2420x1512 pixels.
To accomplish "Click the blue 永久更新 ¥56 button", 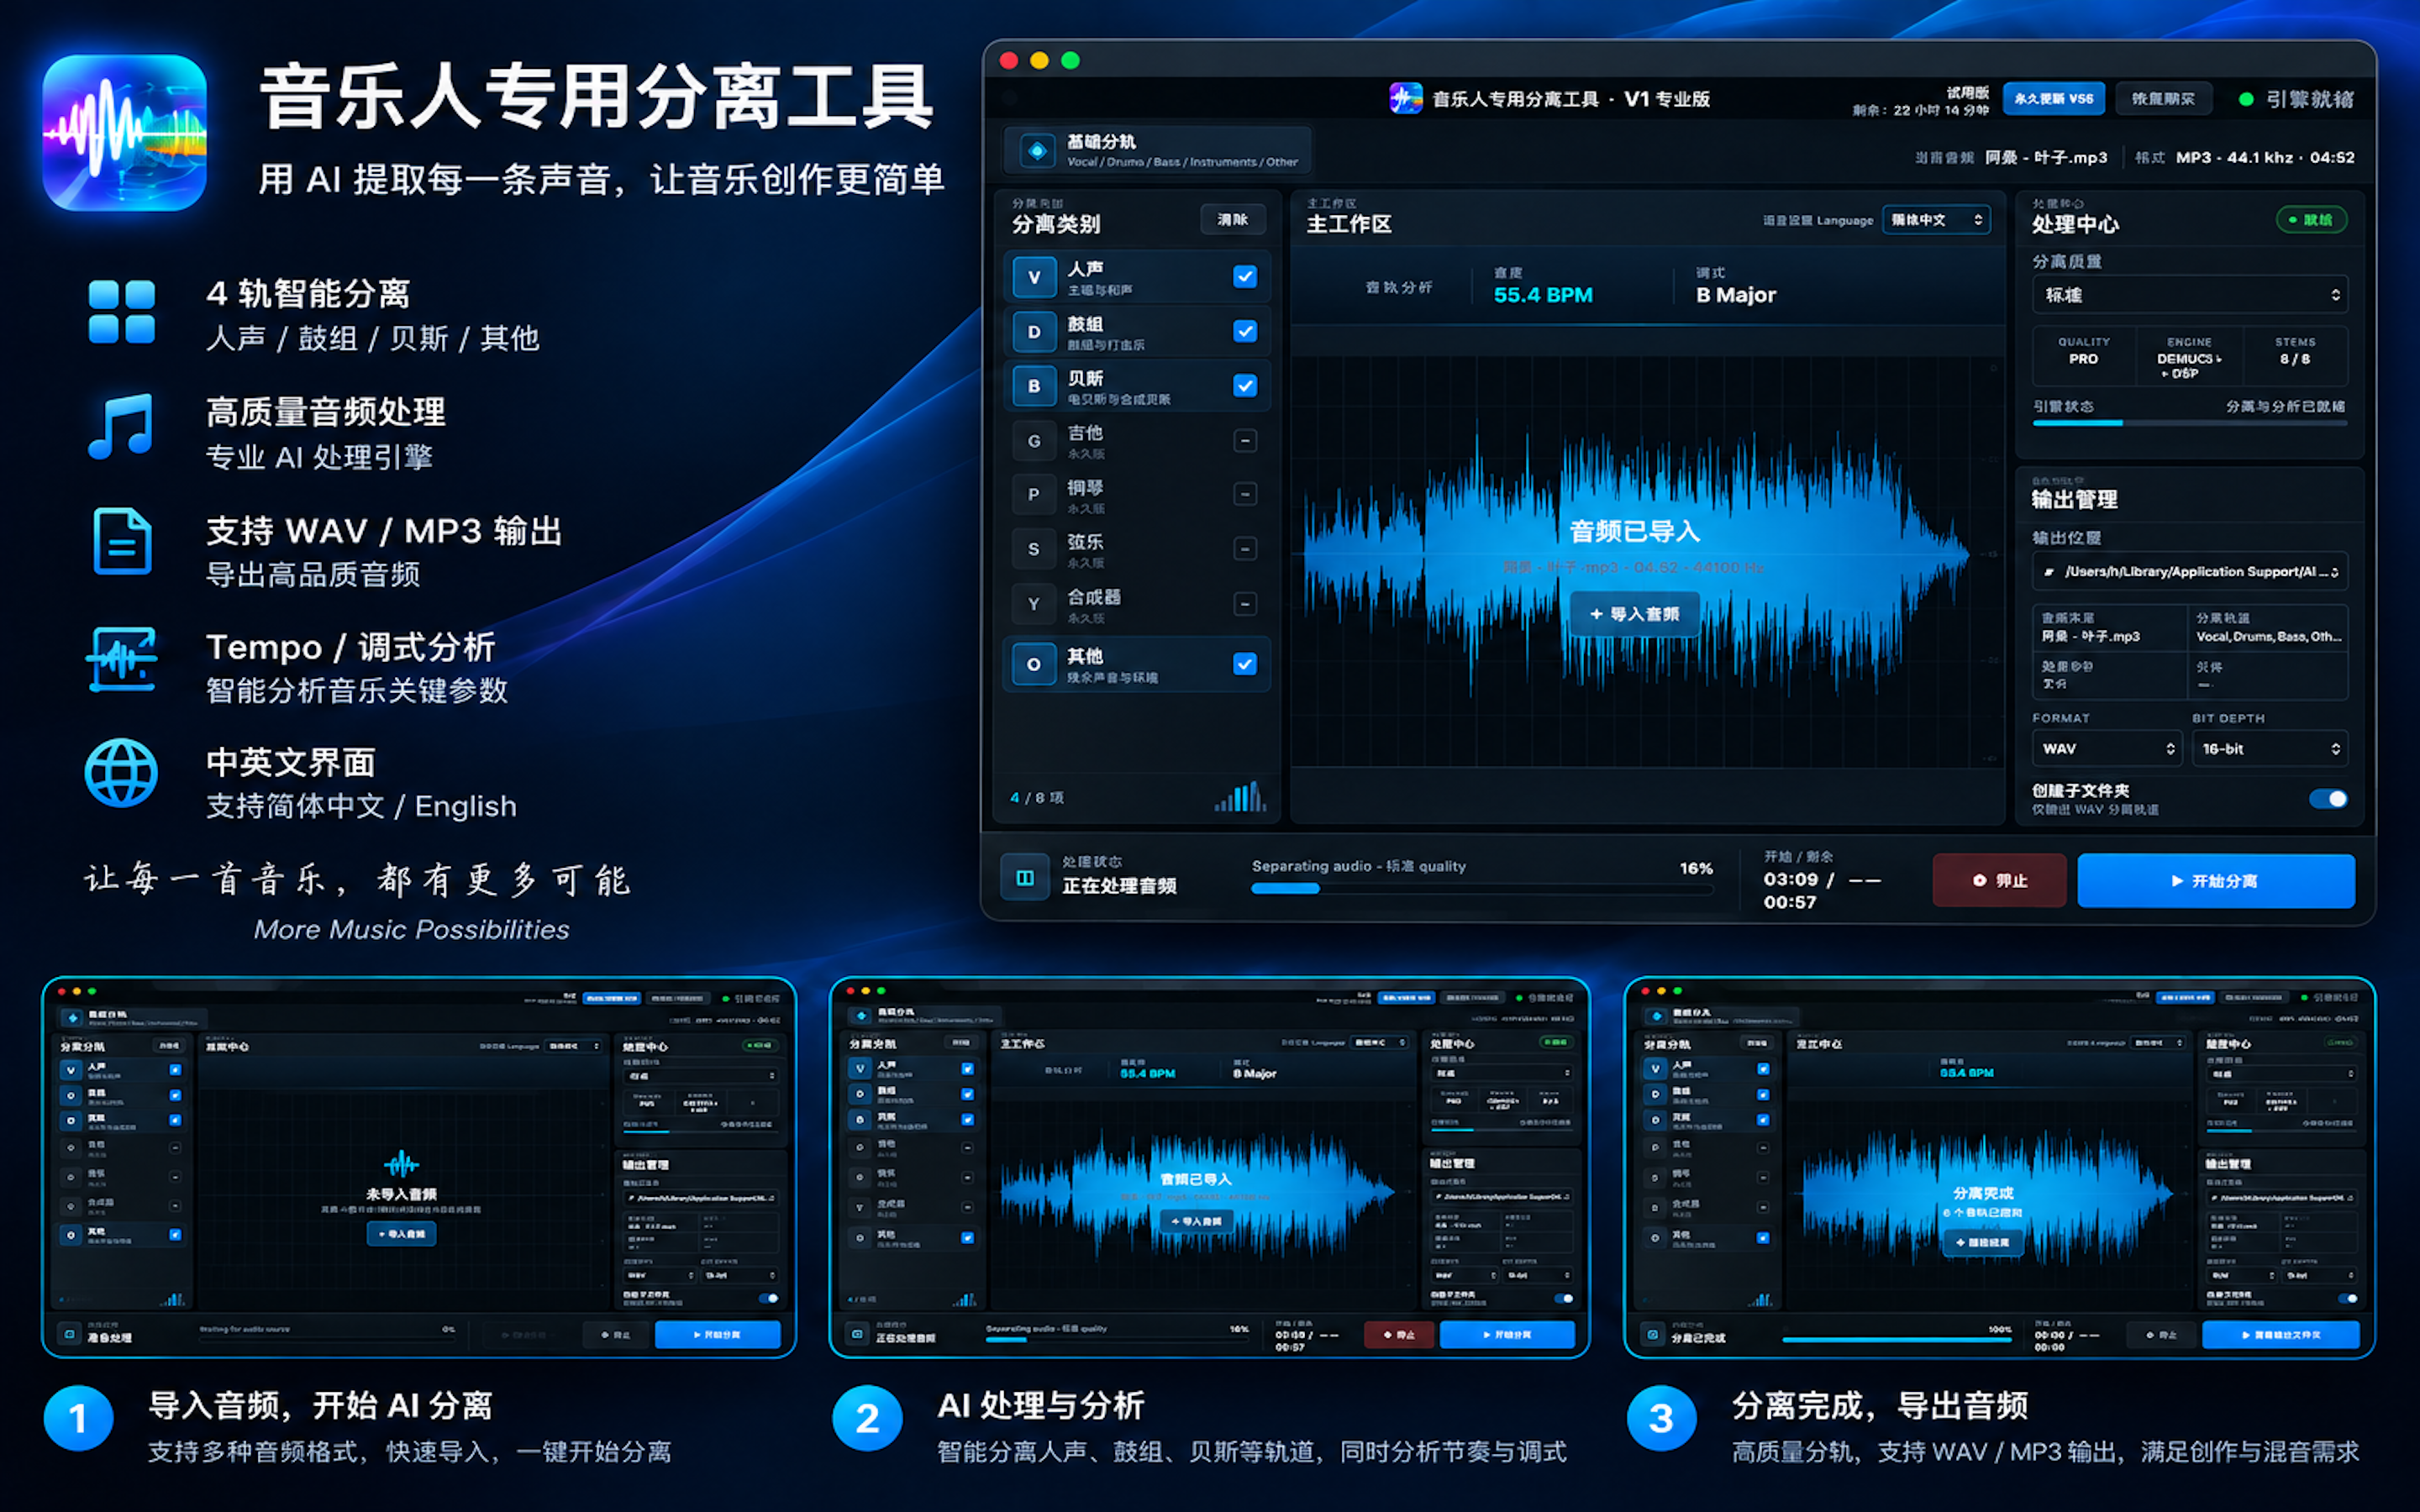I will coord(2053,99).
